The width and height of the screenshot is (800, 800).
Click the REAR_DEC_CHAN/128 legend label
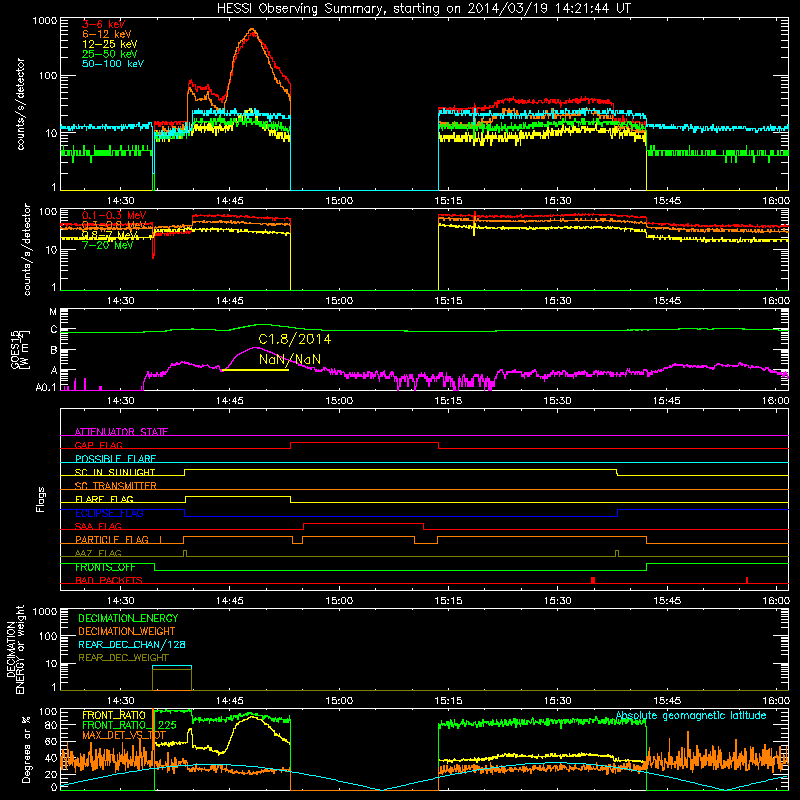tap(132, 644)
